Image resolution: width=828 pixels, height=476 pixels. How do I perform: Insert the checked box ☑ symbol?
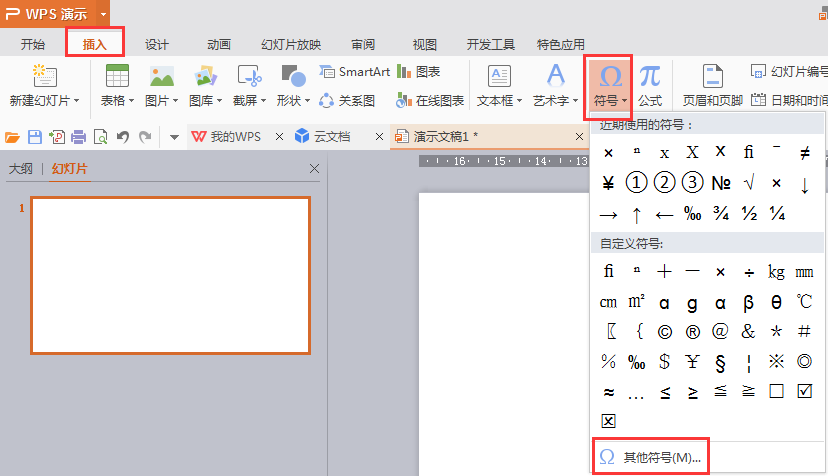pyautogui.click(x=805, y=391)
